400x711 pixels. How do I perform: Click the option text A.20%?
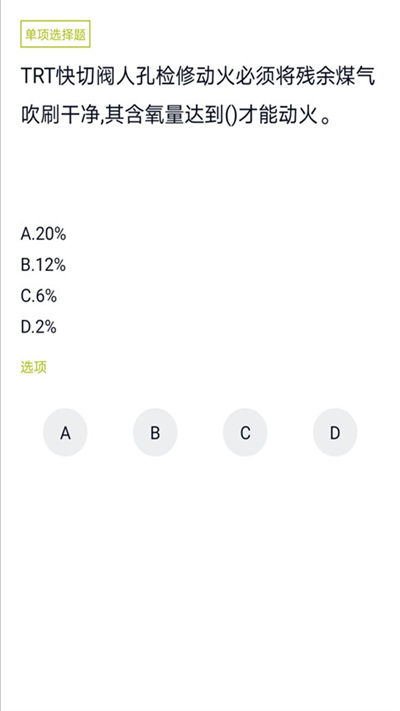[x=44, y=234]
